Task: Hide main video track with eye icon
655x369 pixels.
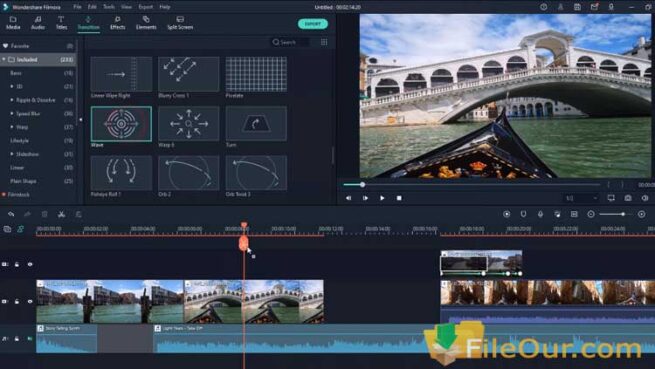Action: 30,301
